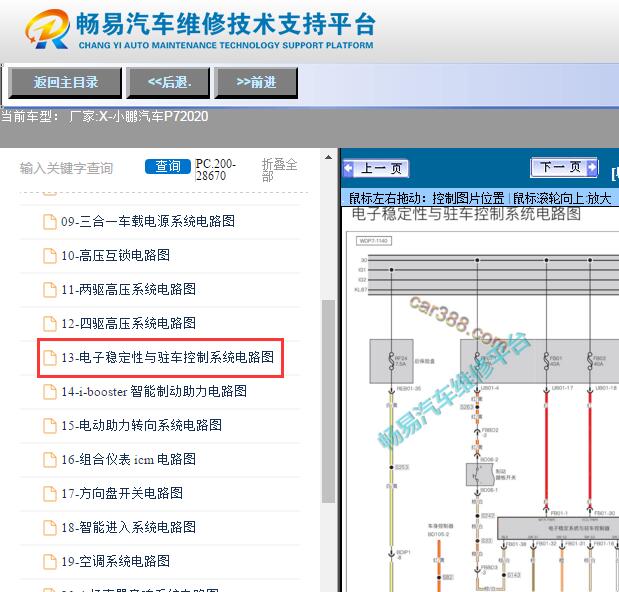Select 13-电子稳定性与驻车控制系统电路图
The height and width of the screenshot is (592, 619).
point(168,358)
